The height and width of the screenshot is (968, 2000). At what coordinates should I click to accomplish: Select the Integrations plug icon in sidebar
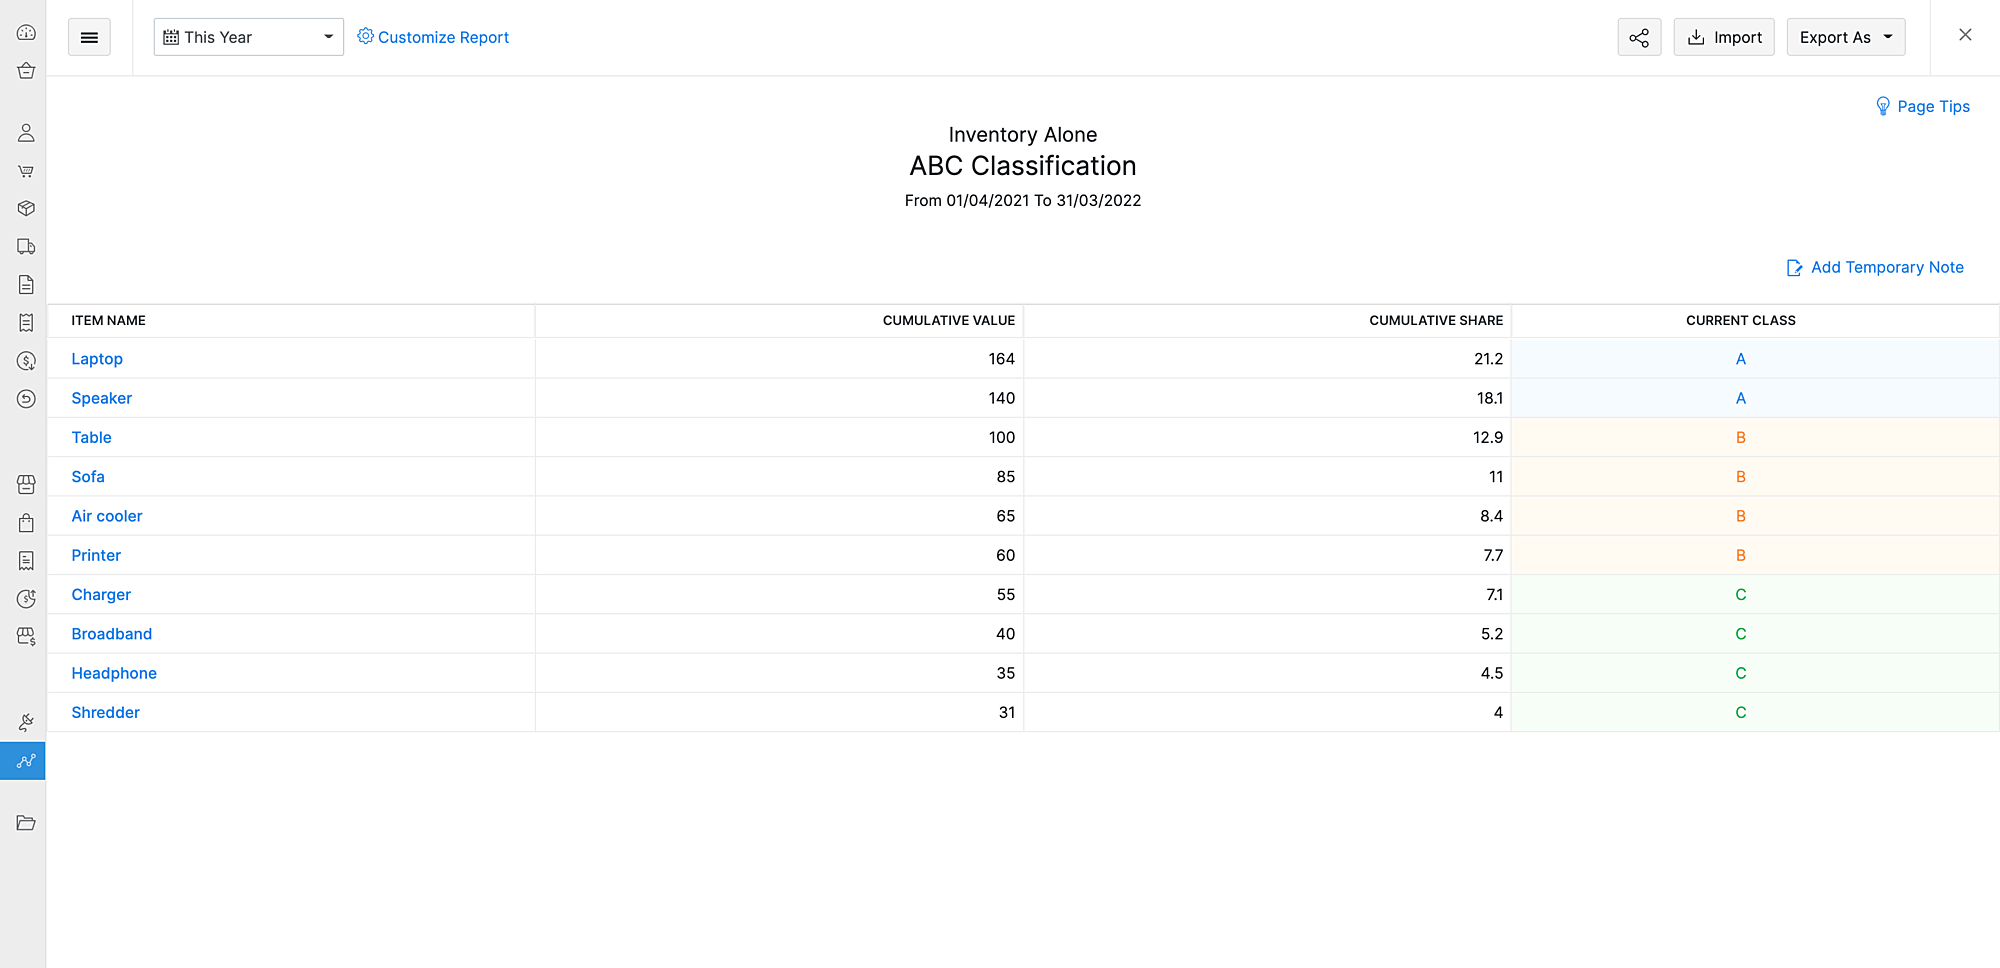[25, 721]
